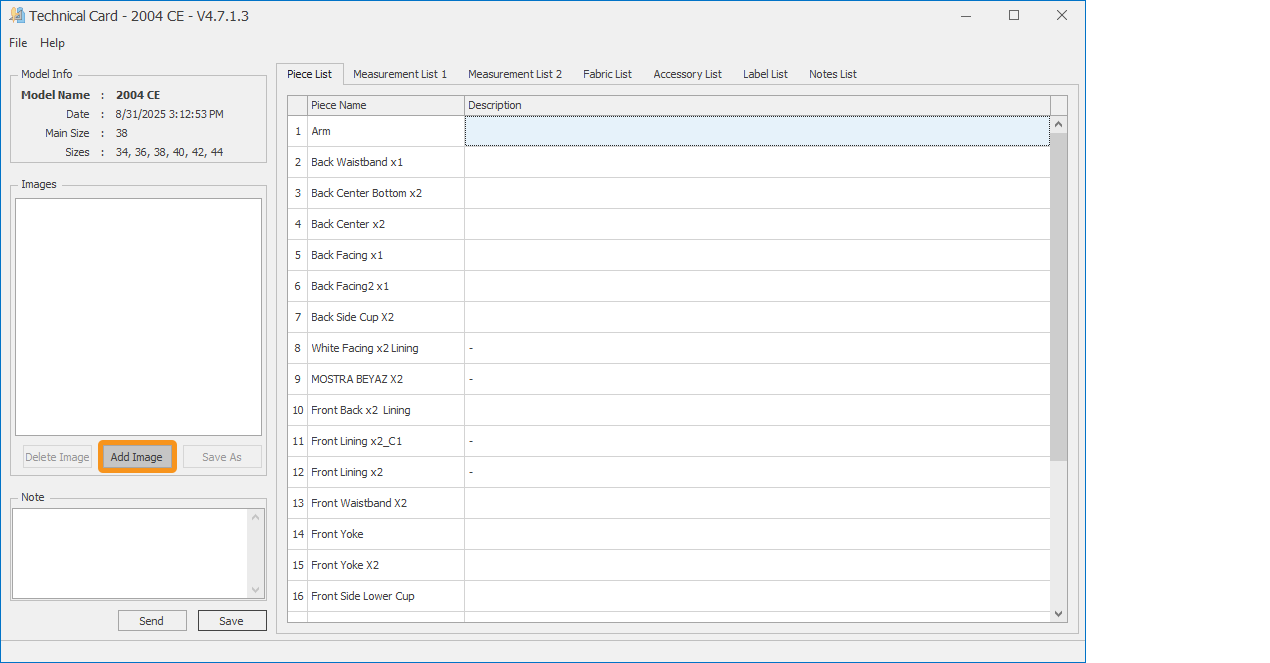Image resolution: width=1270 pixels, height=663 pixels.
Task: Click the Send button
Action: (x=152, y=621)
